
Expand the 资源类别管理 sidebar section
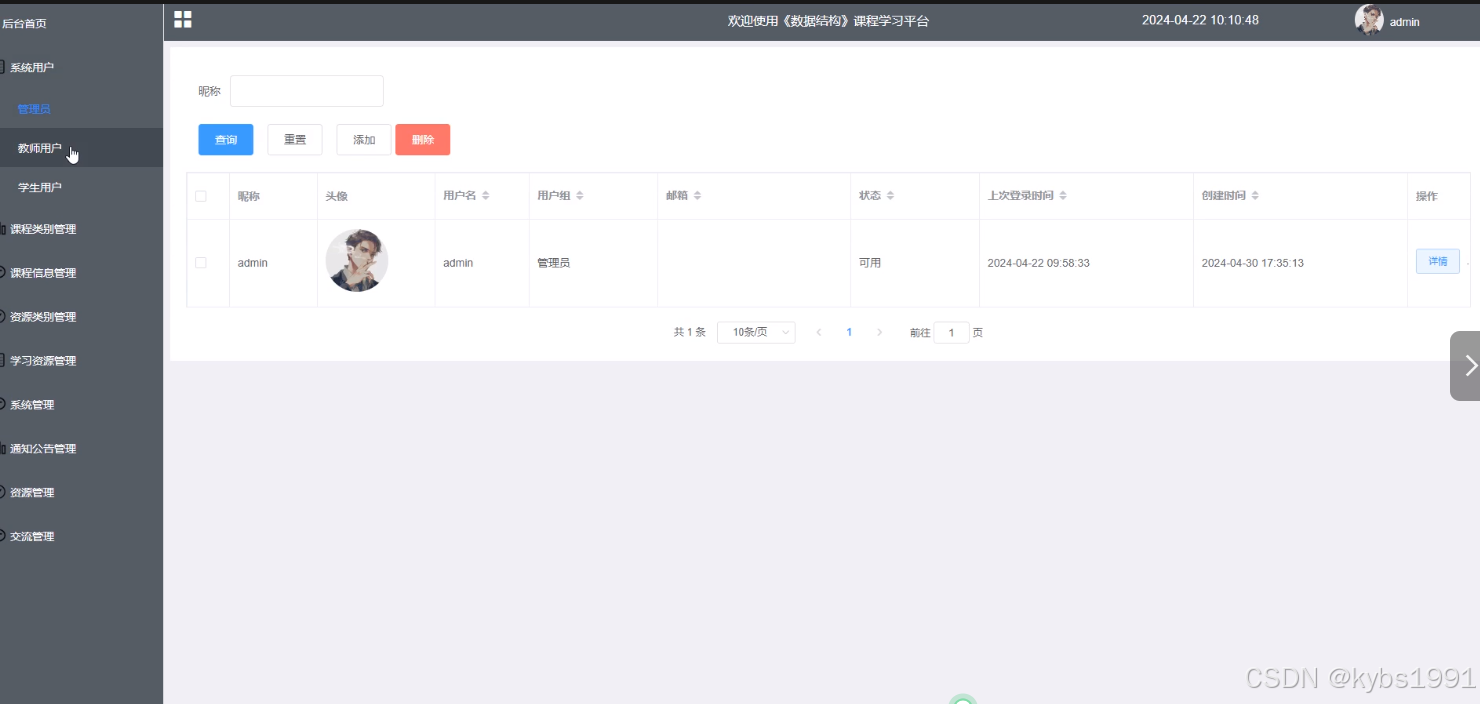pyautogui.click(x=81, y=317)
